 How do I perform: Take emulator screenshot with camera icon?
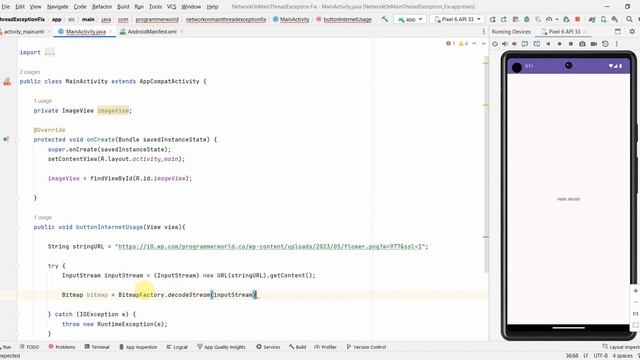coord(582,44)
